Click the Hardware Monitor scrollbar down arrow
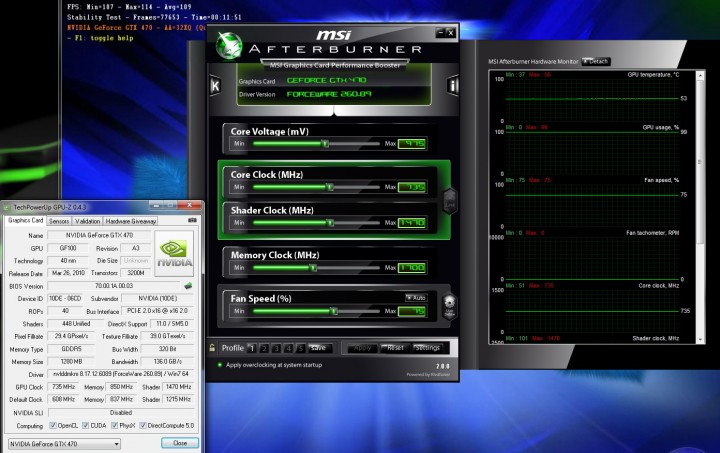 coord(700,339)
